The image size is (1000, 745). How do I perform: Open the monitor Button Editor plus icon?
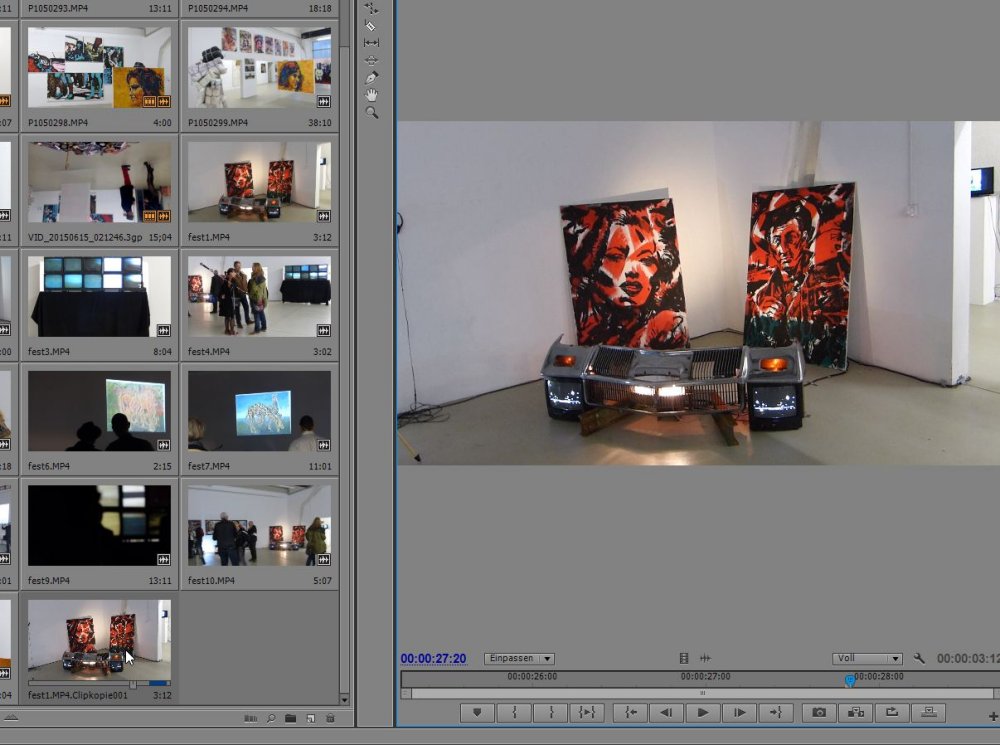point(993,717)
